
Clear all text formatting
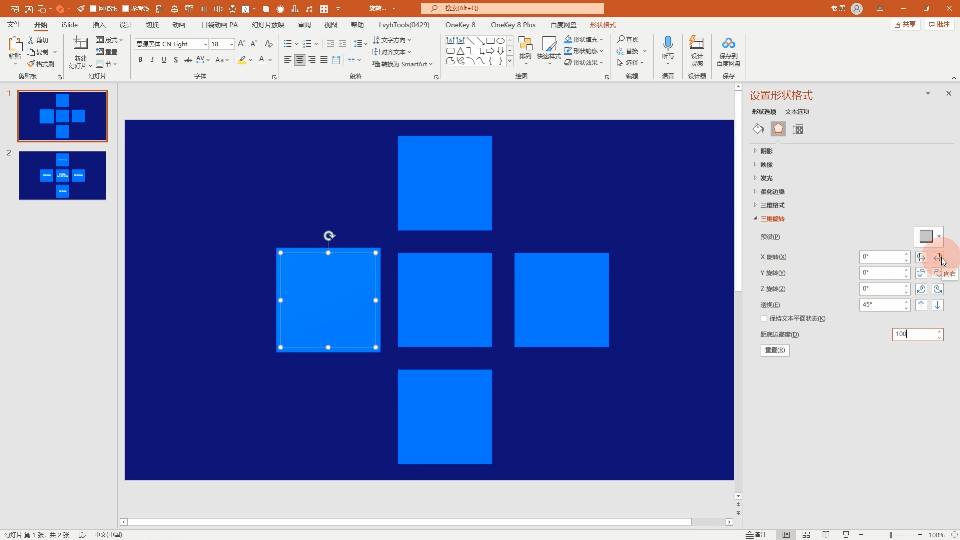point(268,44)
